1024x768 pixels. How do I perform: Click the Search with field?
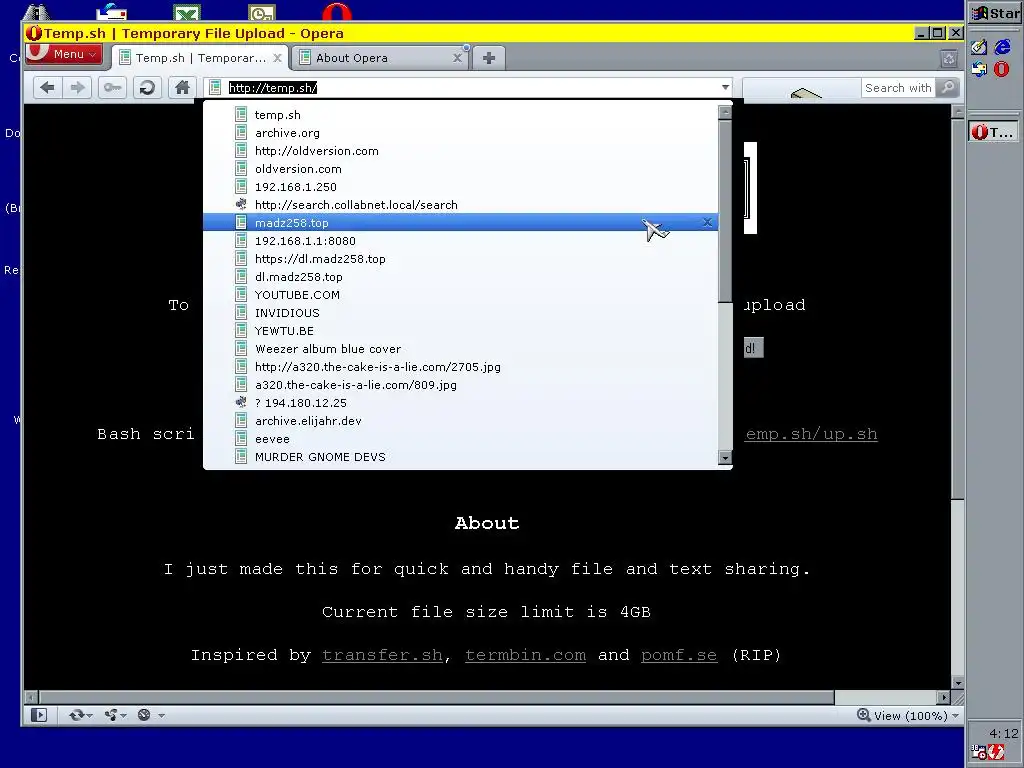point(898,88)
